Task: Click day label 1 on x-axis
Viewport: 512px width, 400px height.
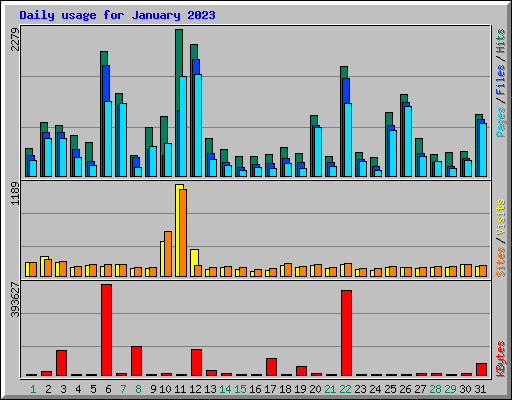Action: (x=33, y=389)
